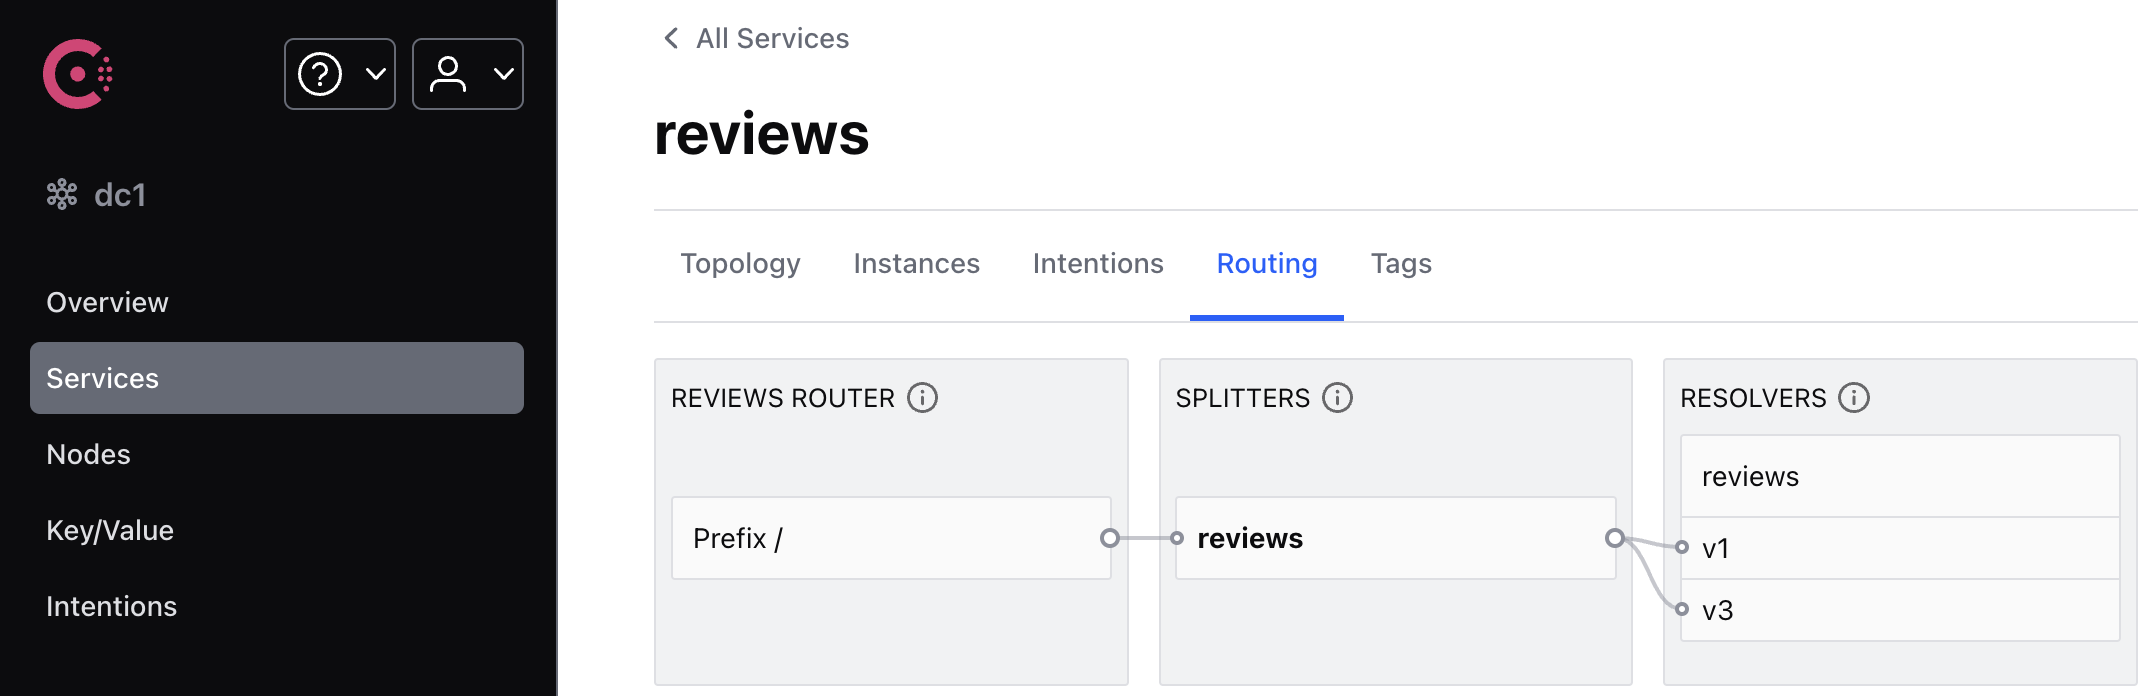Click the dc1 datacenter cluster icon
Screen dimensions: 2150x696
click(62, 195)
